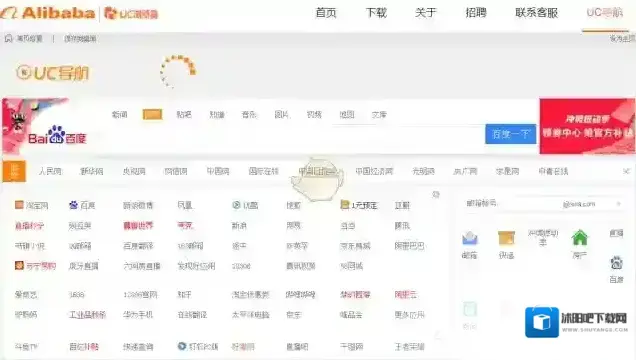Switch search category to 文库

click(x=379, y=115)
